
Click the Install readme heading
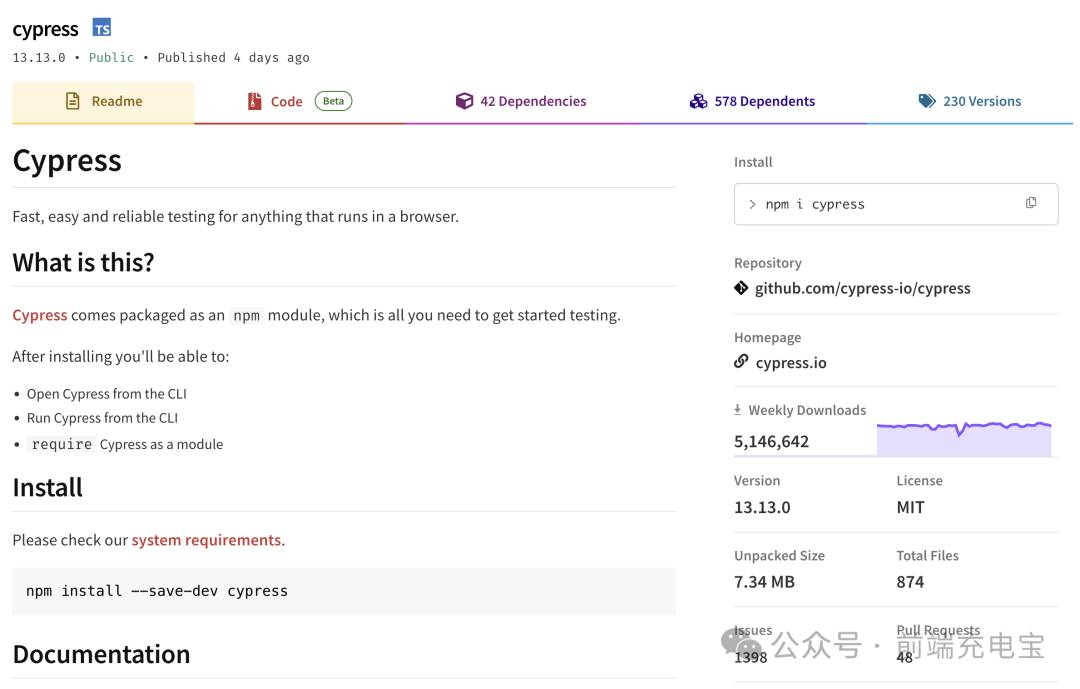point(48,487)
